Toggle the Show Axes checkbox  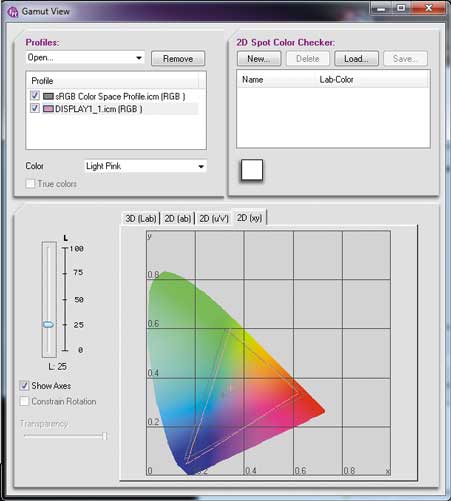click(24, 386)
